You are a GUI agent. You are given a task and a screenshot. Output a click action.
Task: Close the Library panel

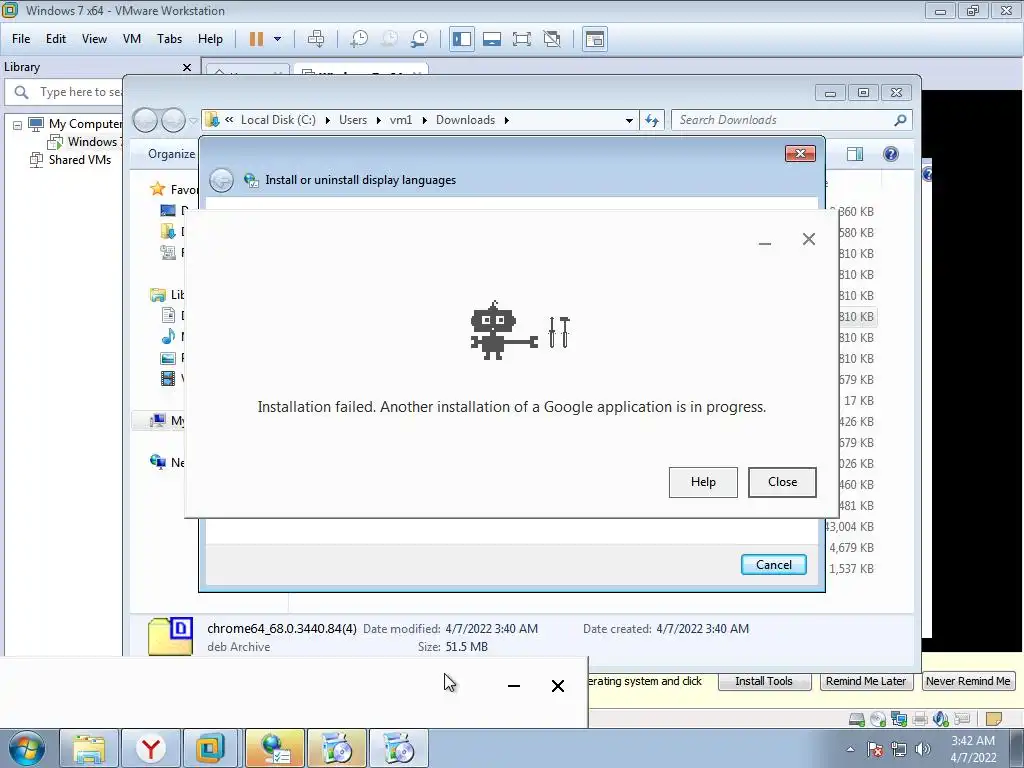click(187, 67)
